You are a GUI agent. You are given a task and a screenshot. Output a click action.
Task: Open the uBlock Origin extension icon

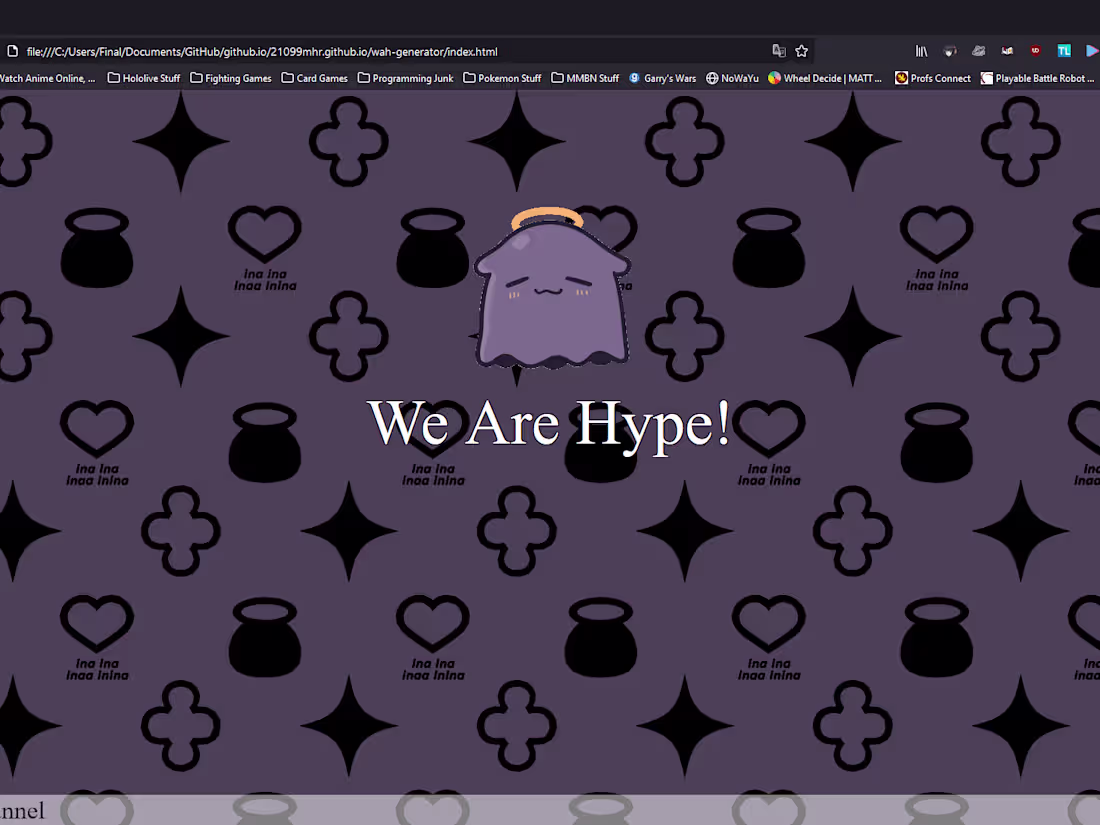click(1035, 50)
